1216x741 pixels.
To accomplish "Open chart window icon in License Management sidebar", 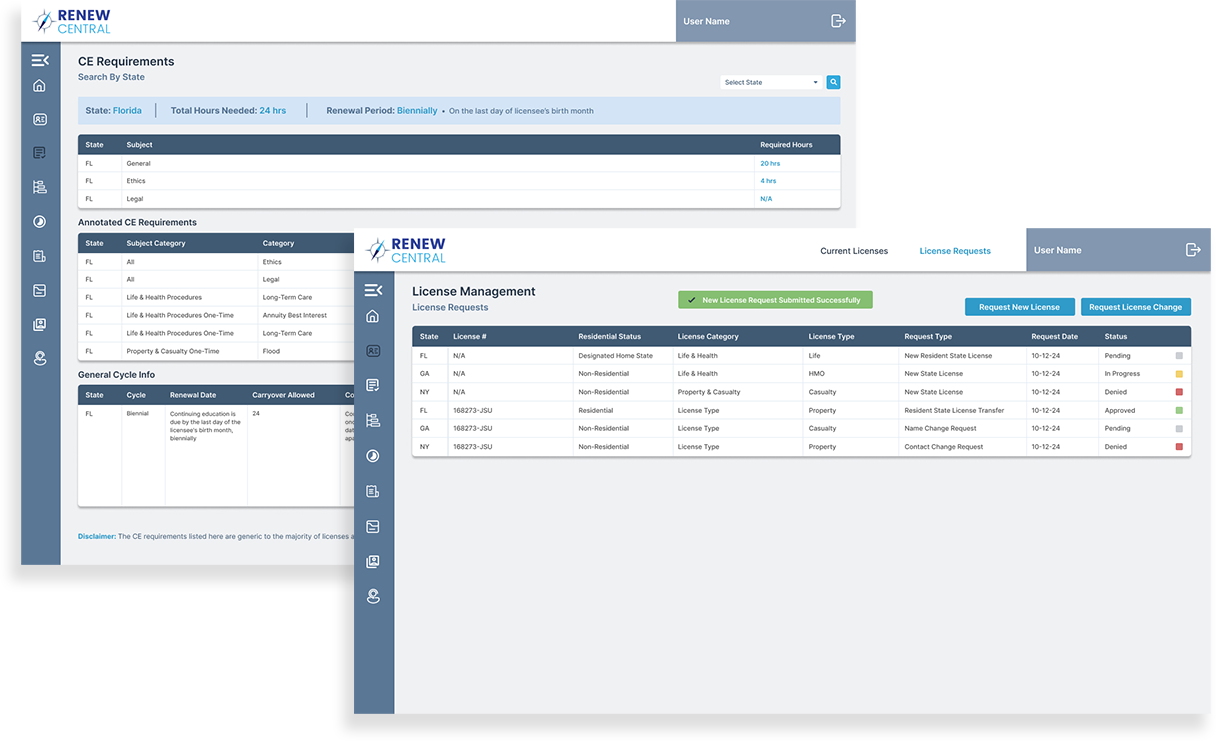I will click(x=373, y=526).
